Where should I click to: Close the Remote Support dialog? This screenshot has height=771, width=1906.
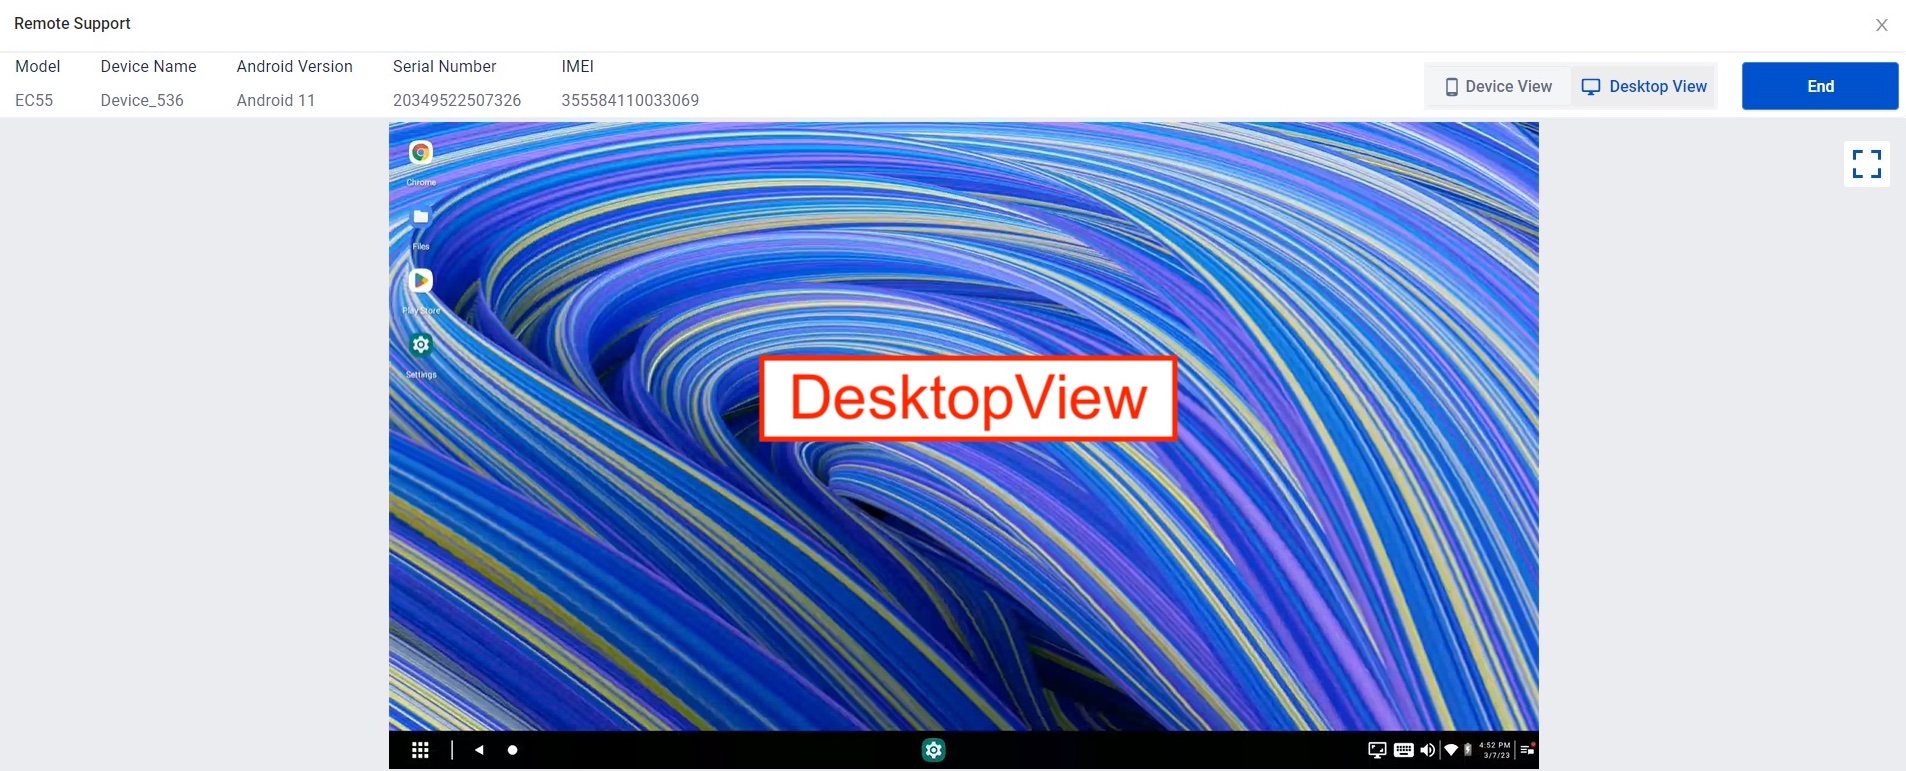pos(1881,25)
